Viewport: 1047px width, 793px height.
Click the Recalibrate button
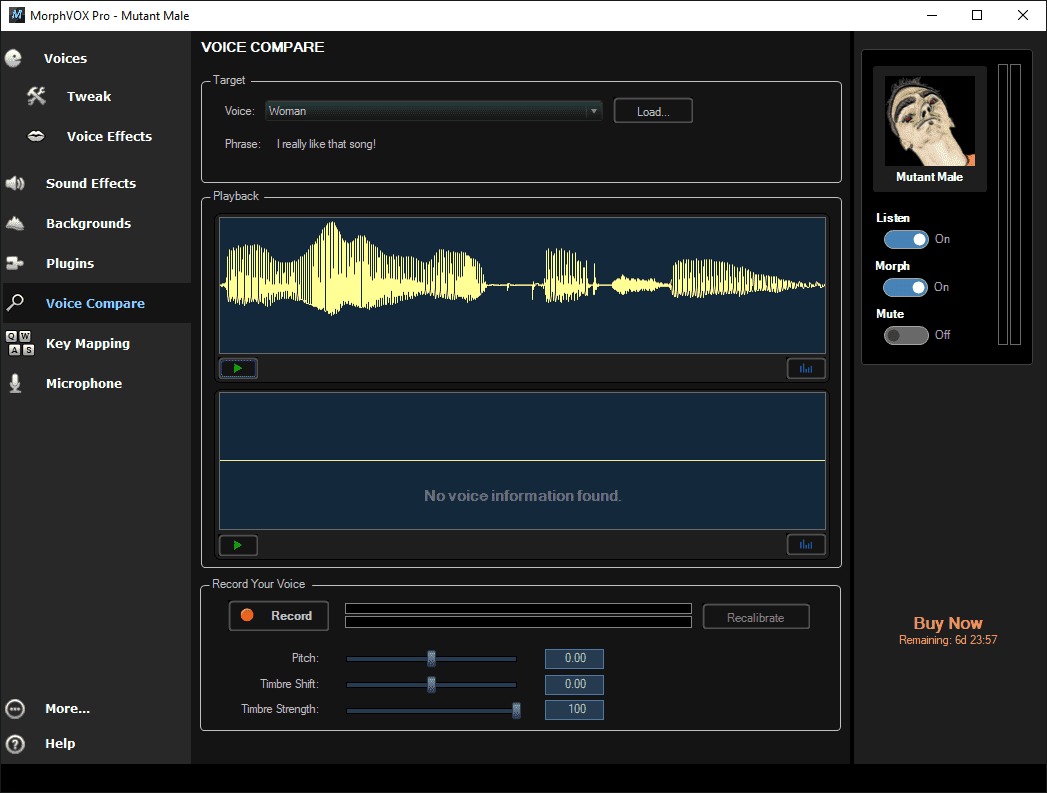pyautogui.click(x=756, y=617)
